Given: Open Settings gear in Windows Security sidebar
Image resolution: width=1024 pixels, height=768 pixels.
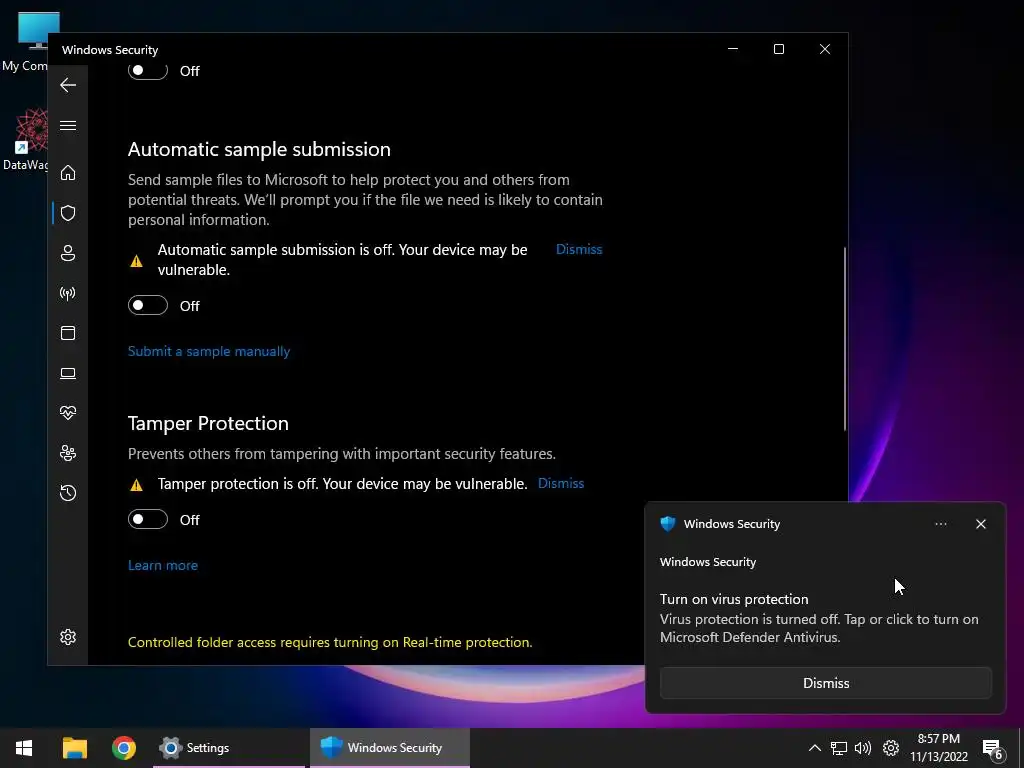Looking at the screenshot, I should tap(68, 637).
